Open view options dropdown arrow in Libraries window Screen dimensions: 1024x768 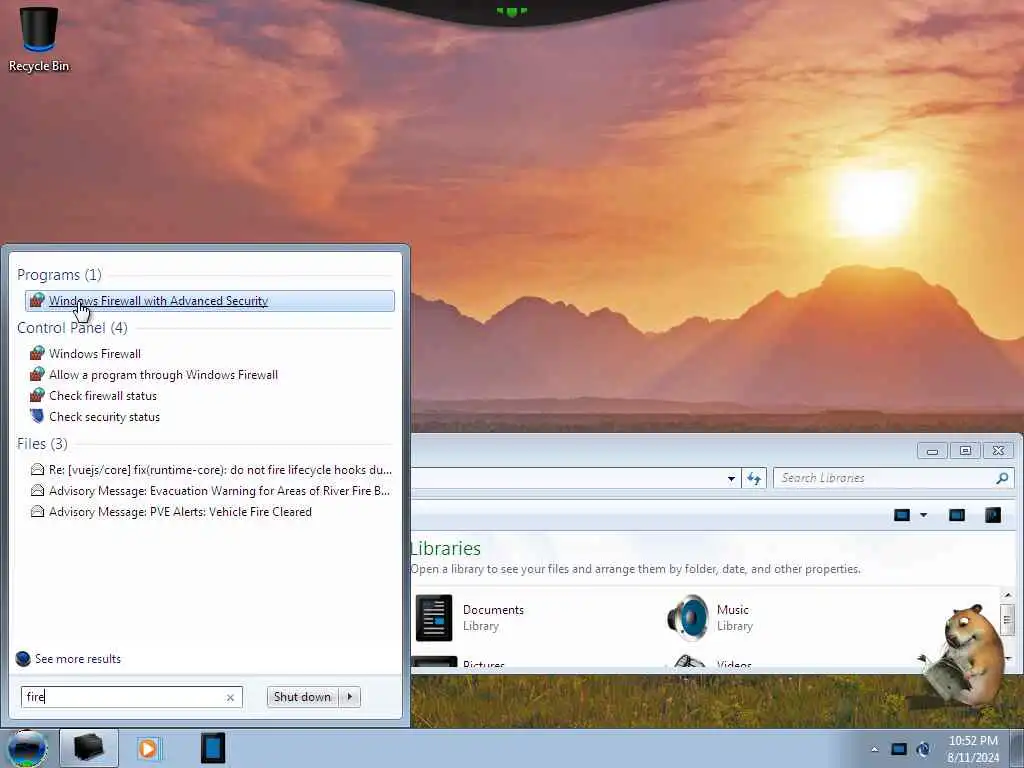(x=923, y=515)
